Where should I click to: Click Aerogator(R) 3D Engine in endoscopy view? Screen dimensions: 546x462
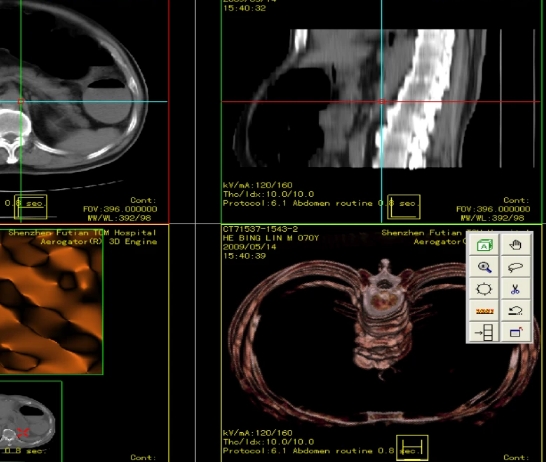[99, 241]
